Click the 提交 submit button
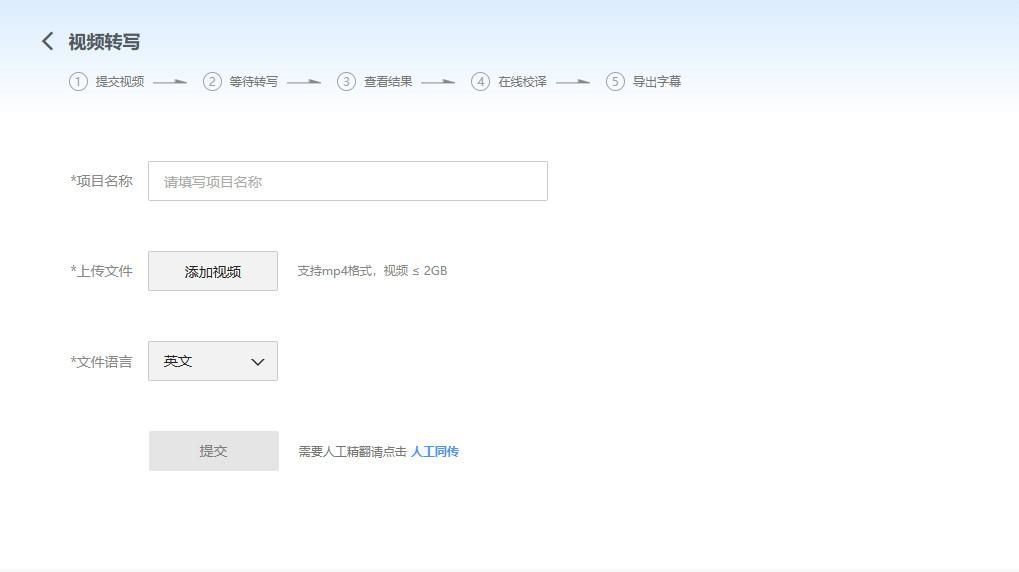Image resolution: width=1019 pixels, height=572 pixels. tap(213, 450)
